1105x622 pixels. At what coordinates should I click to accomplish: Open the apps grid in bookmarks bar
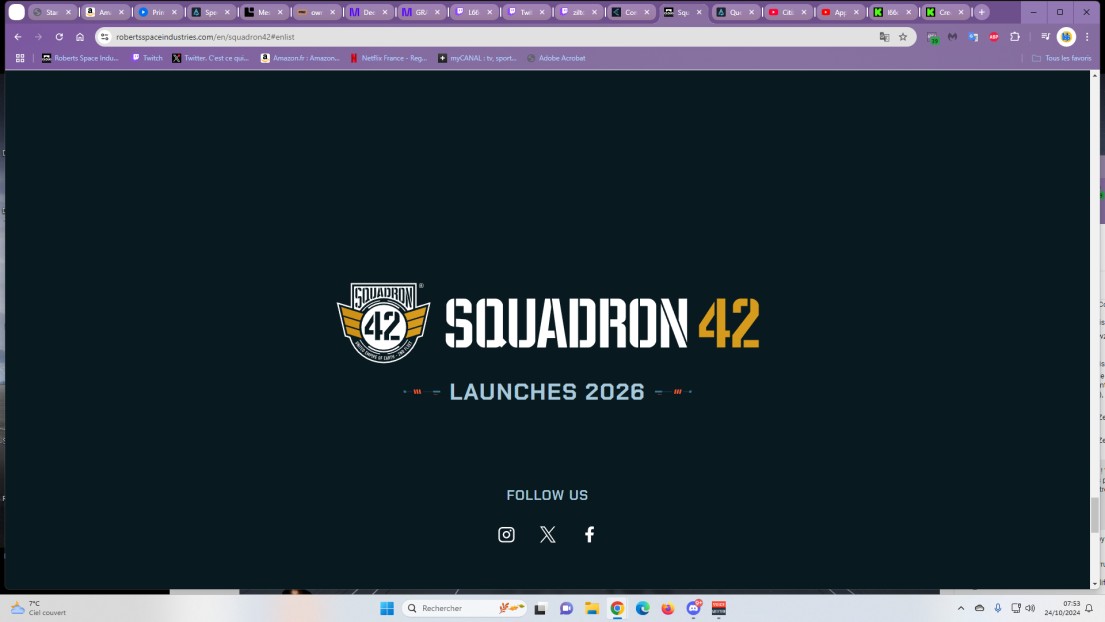(x=20, y=58)
